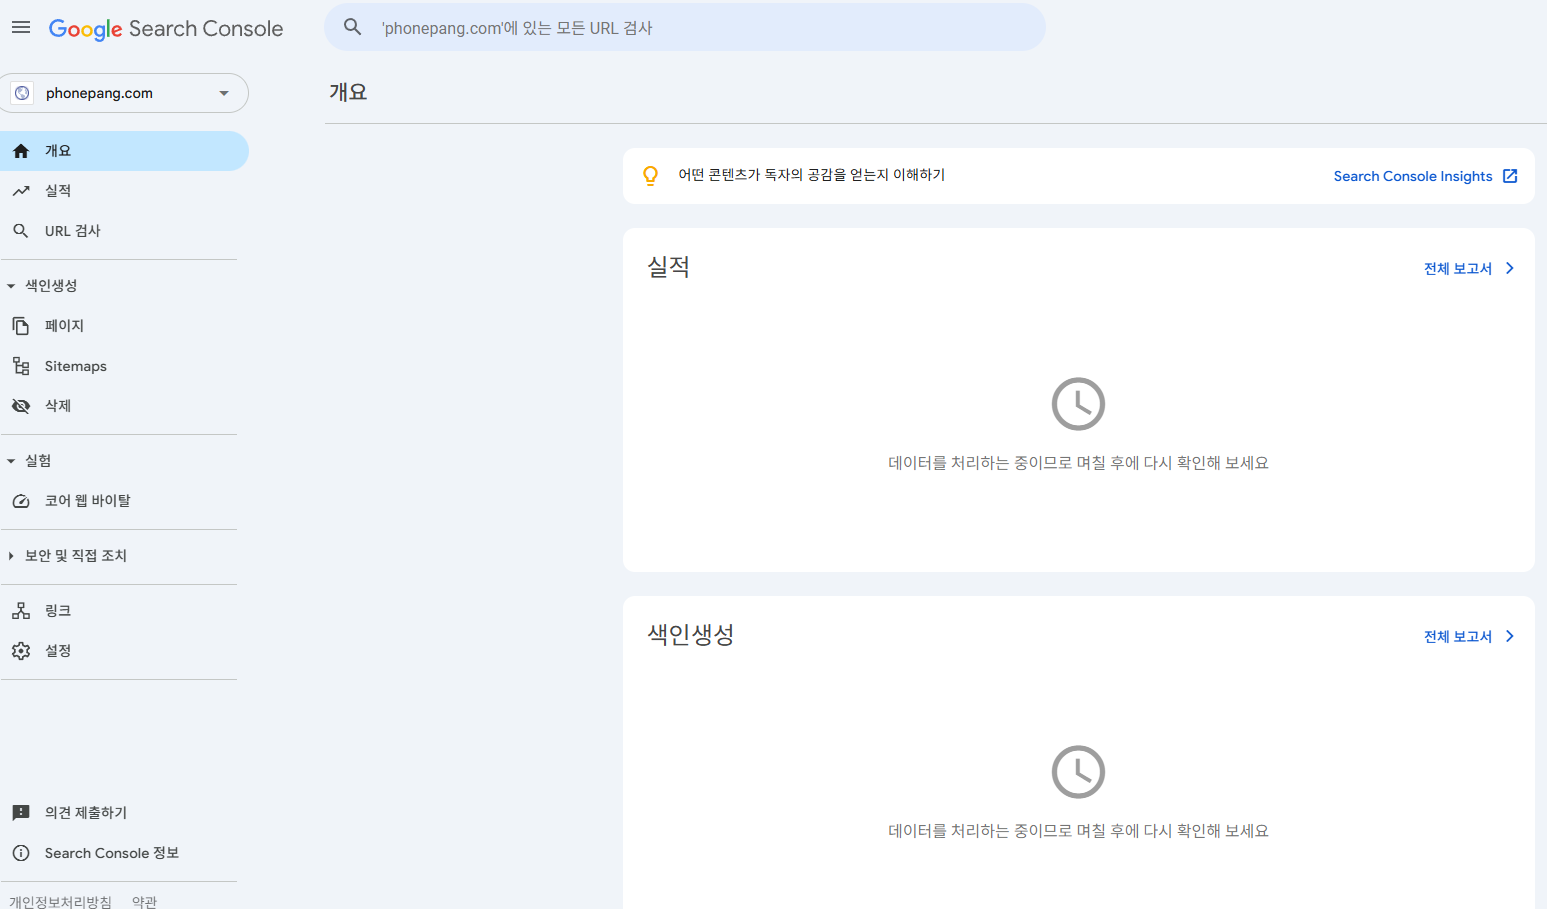Click the info icon for Search Console 정보
Image resolution: width=1547 pixels, height=909 pixels.
pyautogui.click(x=21, y=853)
